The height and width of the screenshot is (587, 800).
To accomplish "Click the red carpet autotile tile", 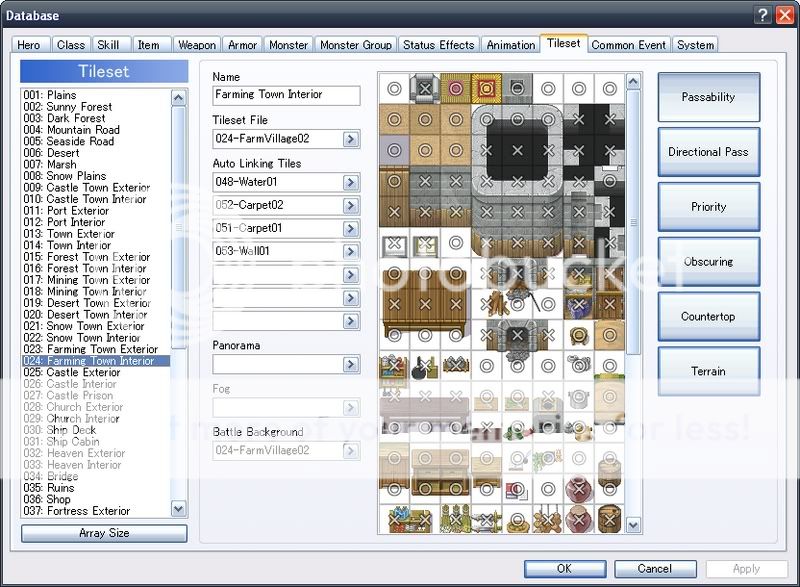I will pyautogui.click(x=456, y=88).
